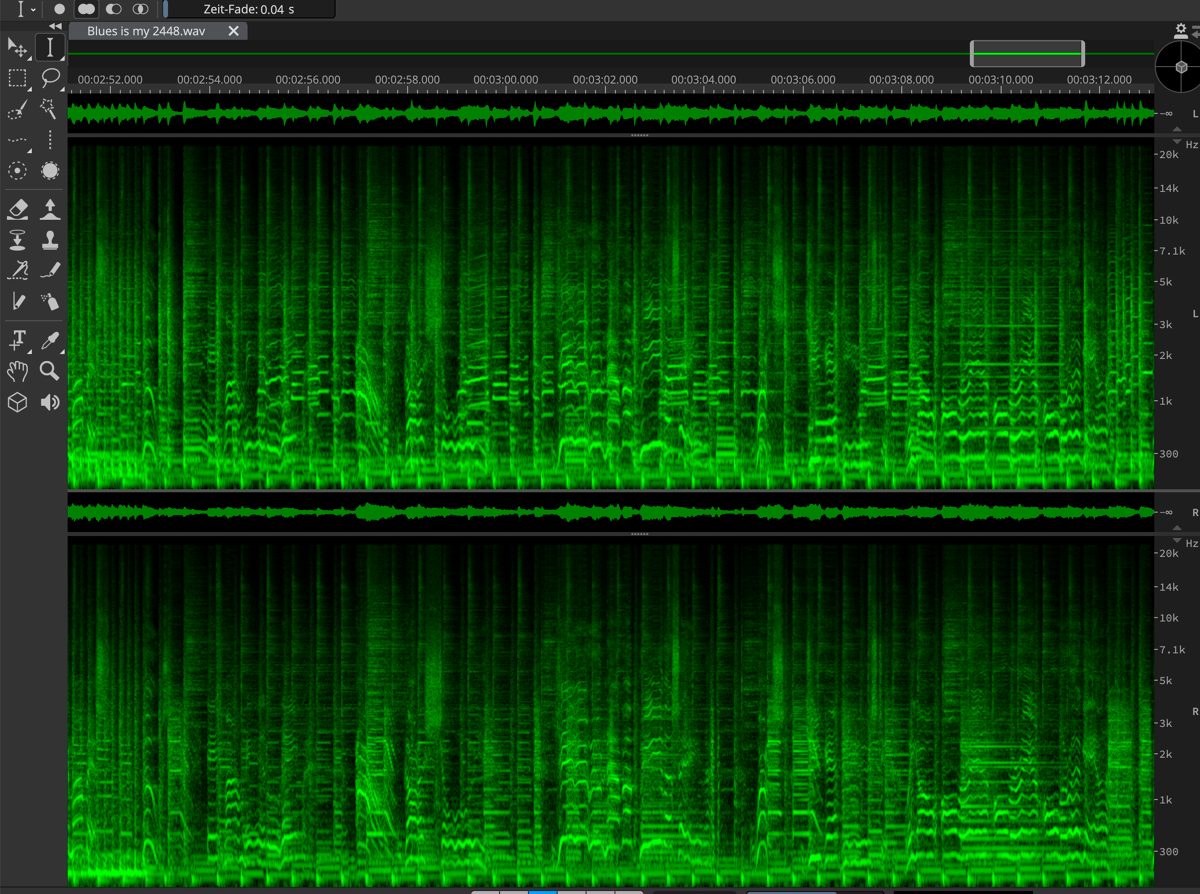This screenshot has height=894, width=1200.
Task: Click the down triangle next to left channel Hz label
Action: tap(1176, 142)
